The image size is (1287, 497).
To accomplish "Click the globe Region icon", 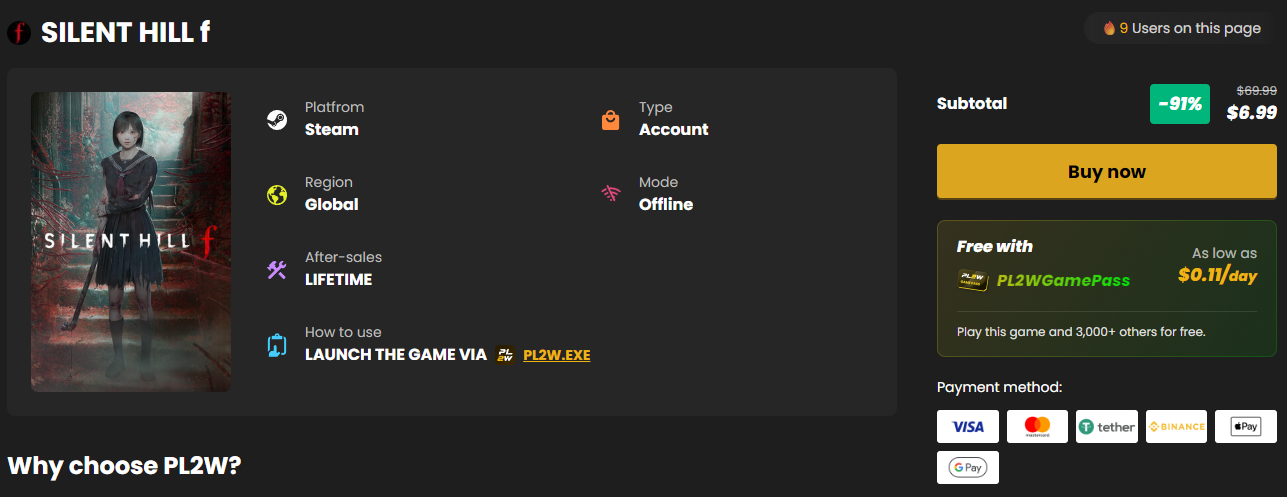I will point(277,195).
